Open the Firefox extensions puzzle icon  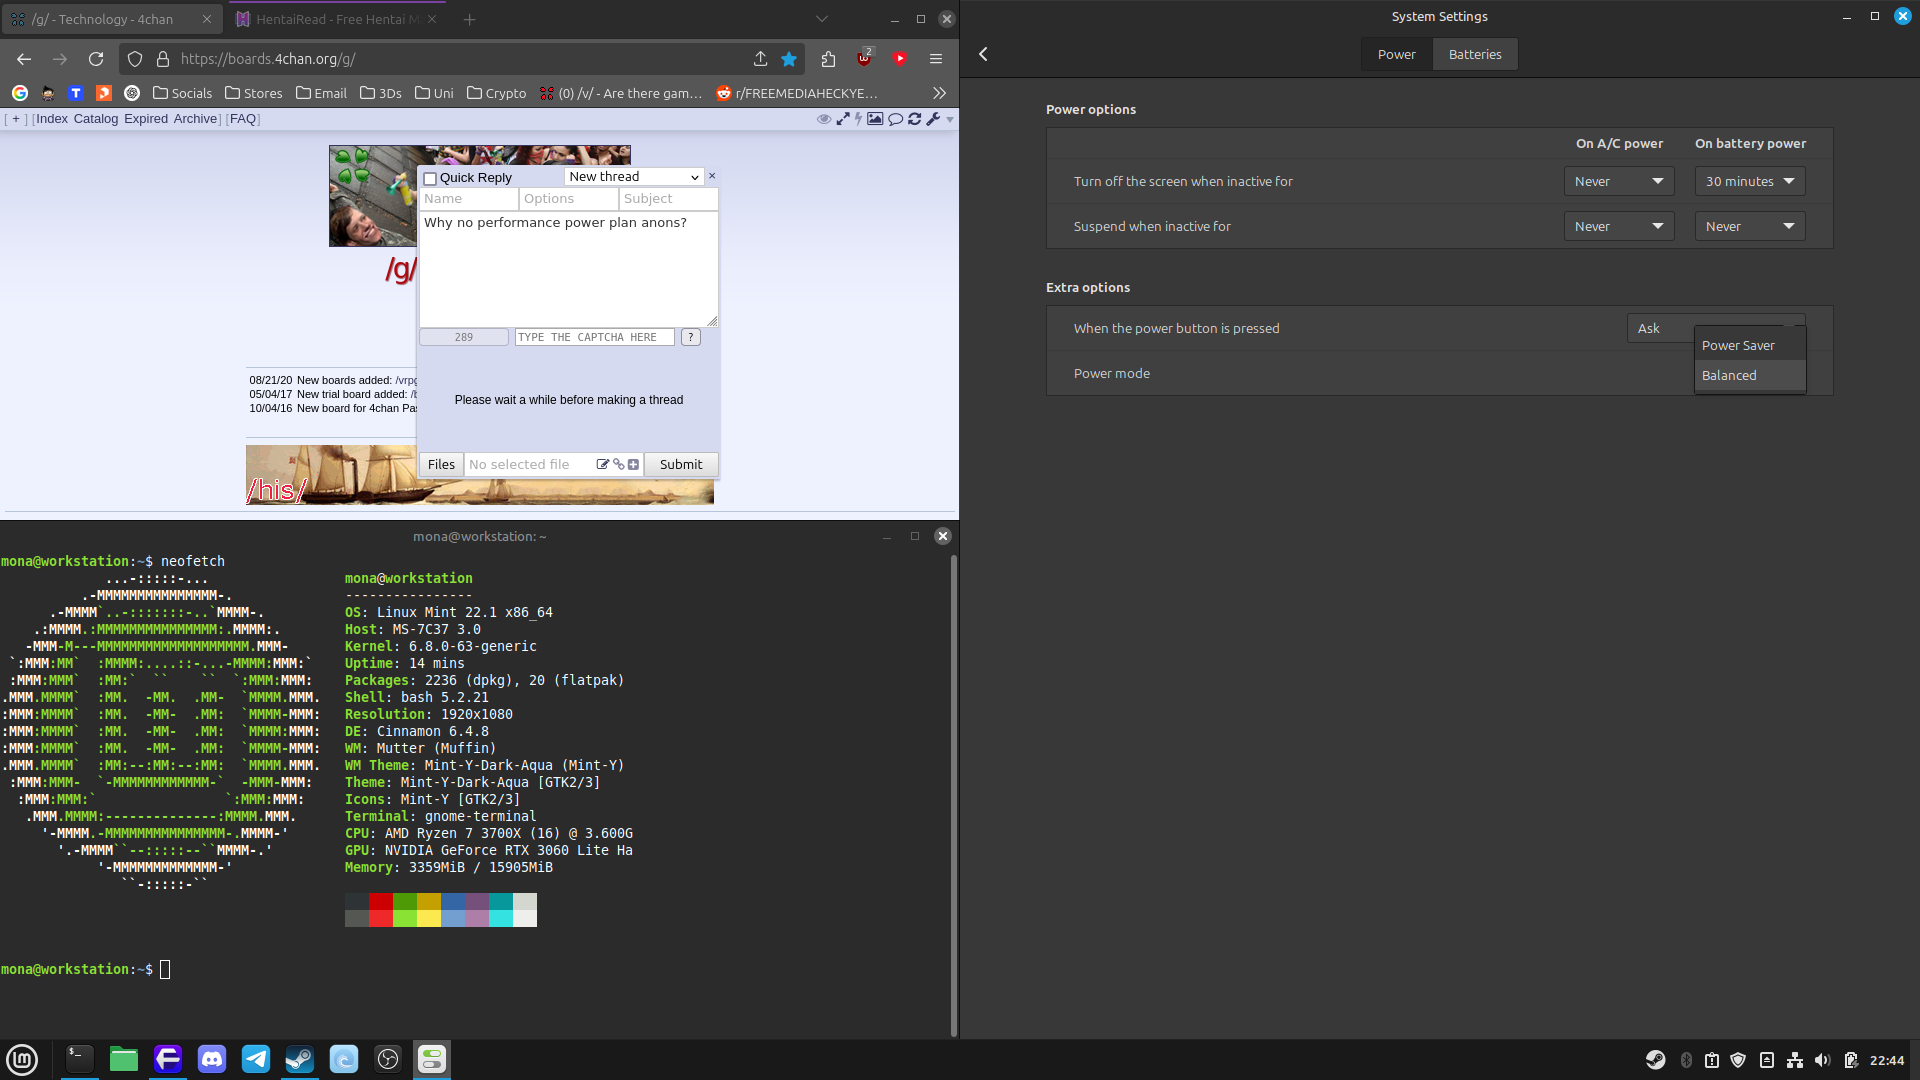tap(828, 59)
